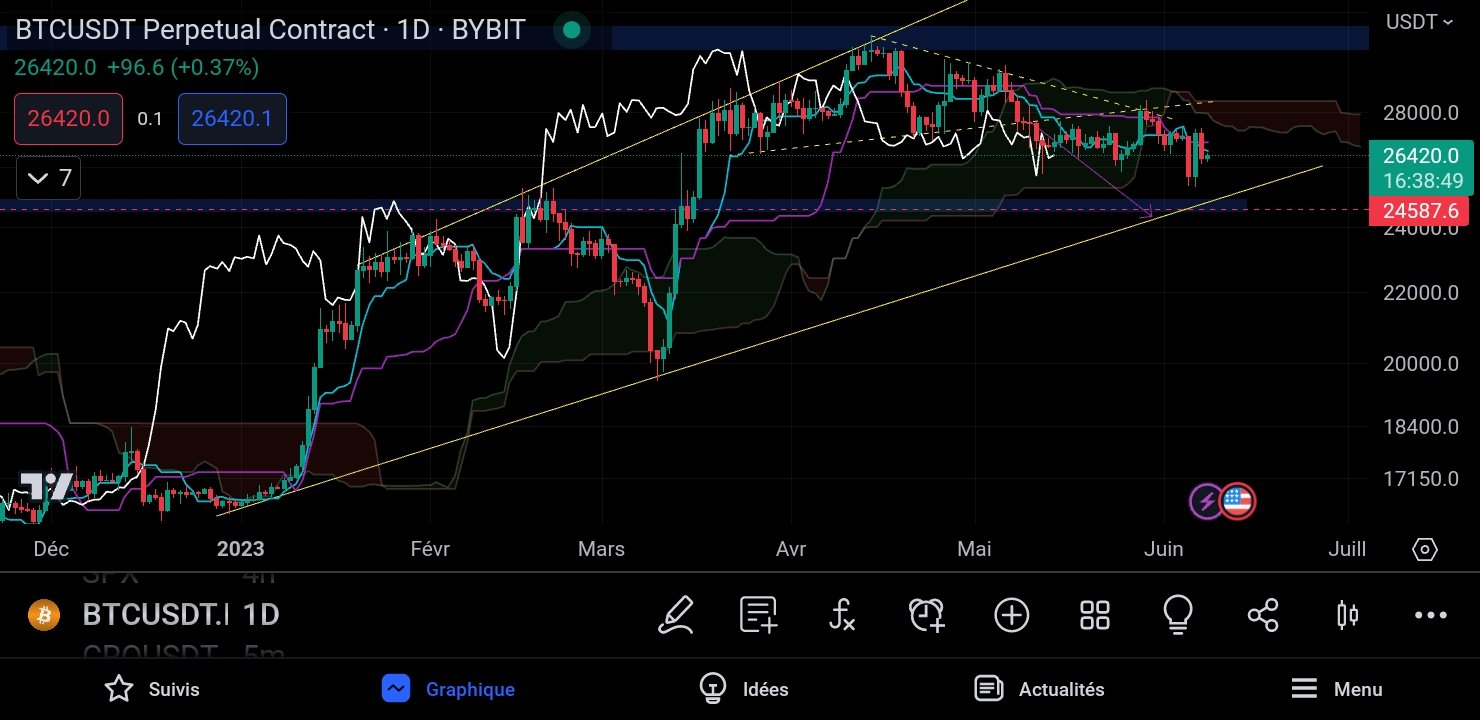Open chart settings hexagon icon
The width and height of the screenshot is (1480, 720).
point(1425,549)
